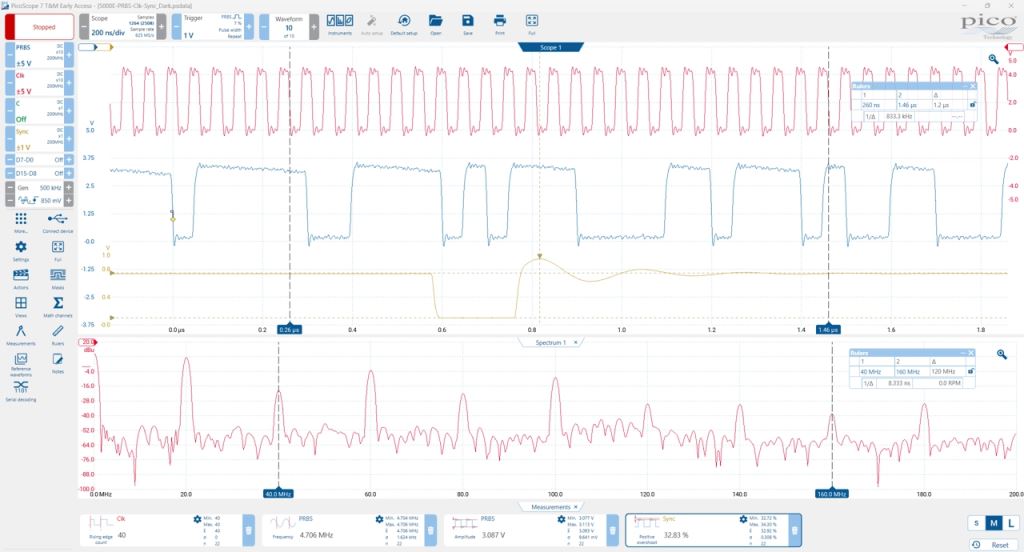Viewport: 1024px width, 552px height.
Task: Decrease trigger level with Trigger minus button
Action: coord(177,27)
